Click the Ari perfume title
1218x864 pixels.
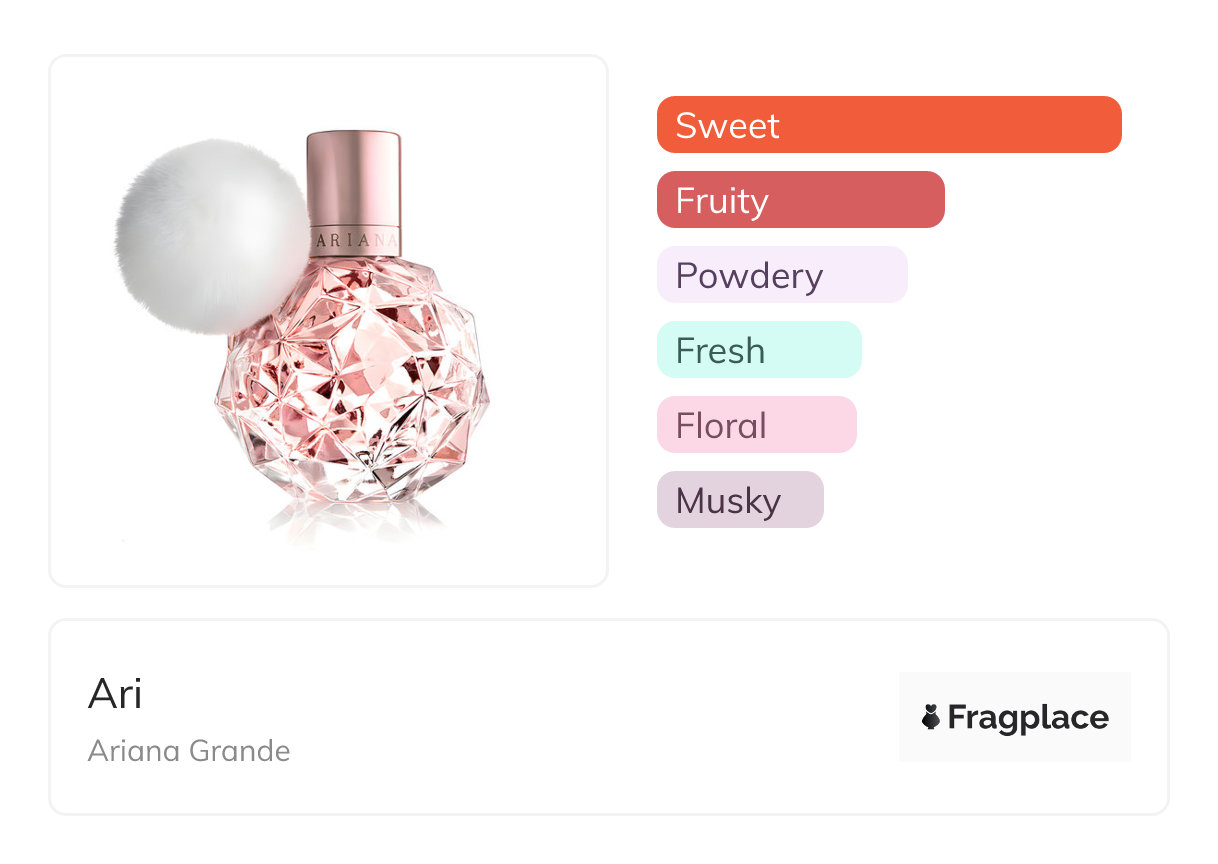115,694
